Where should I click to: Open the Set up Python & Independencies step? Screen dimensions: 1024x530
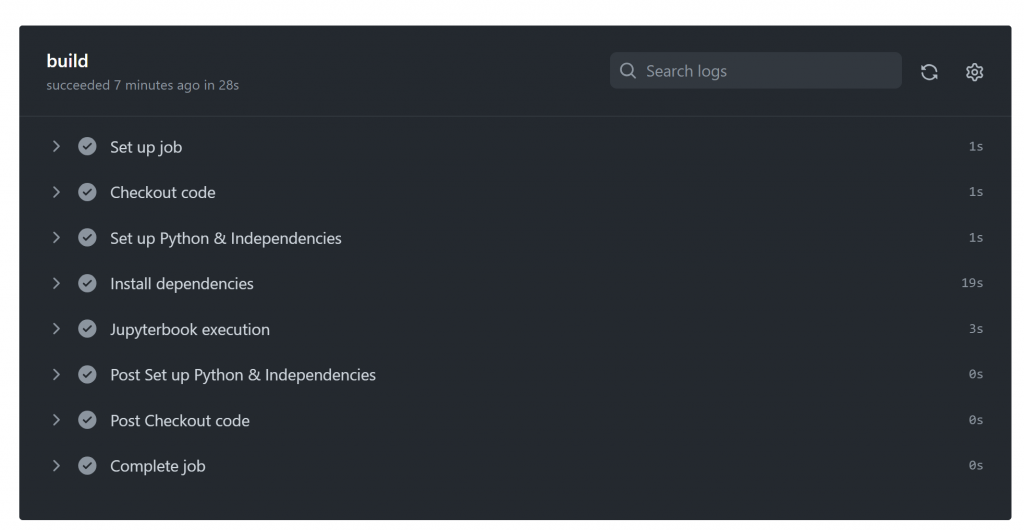click(x=225, y=238)
